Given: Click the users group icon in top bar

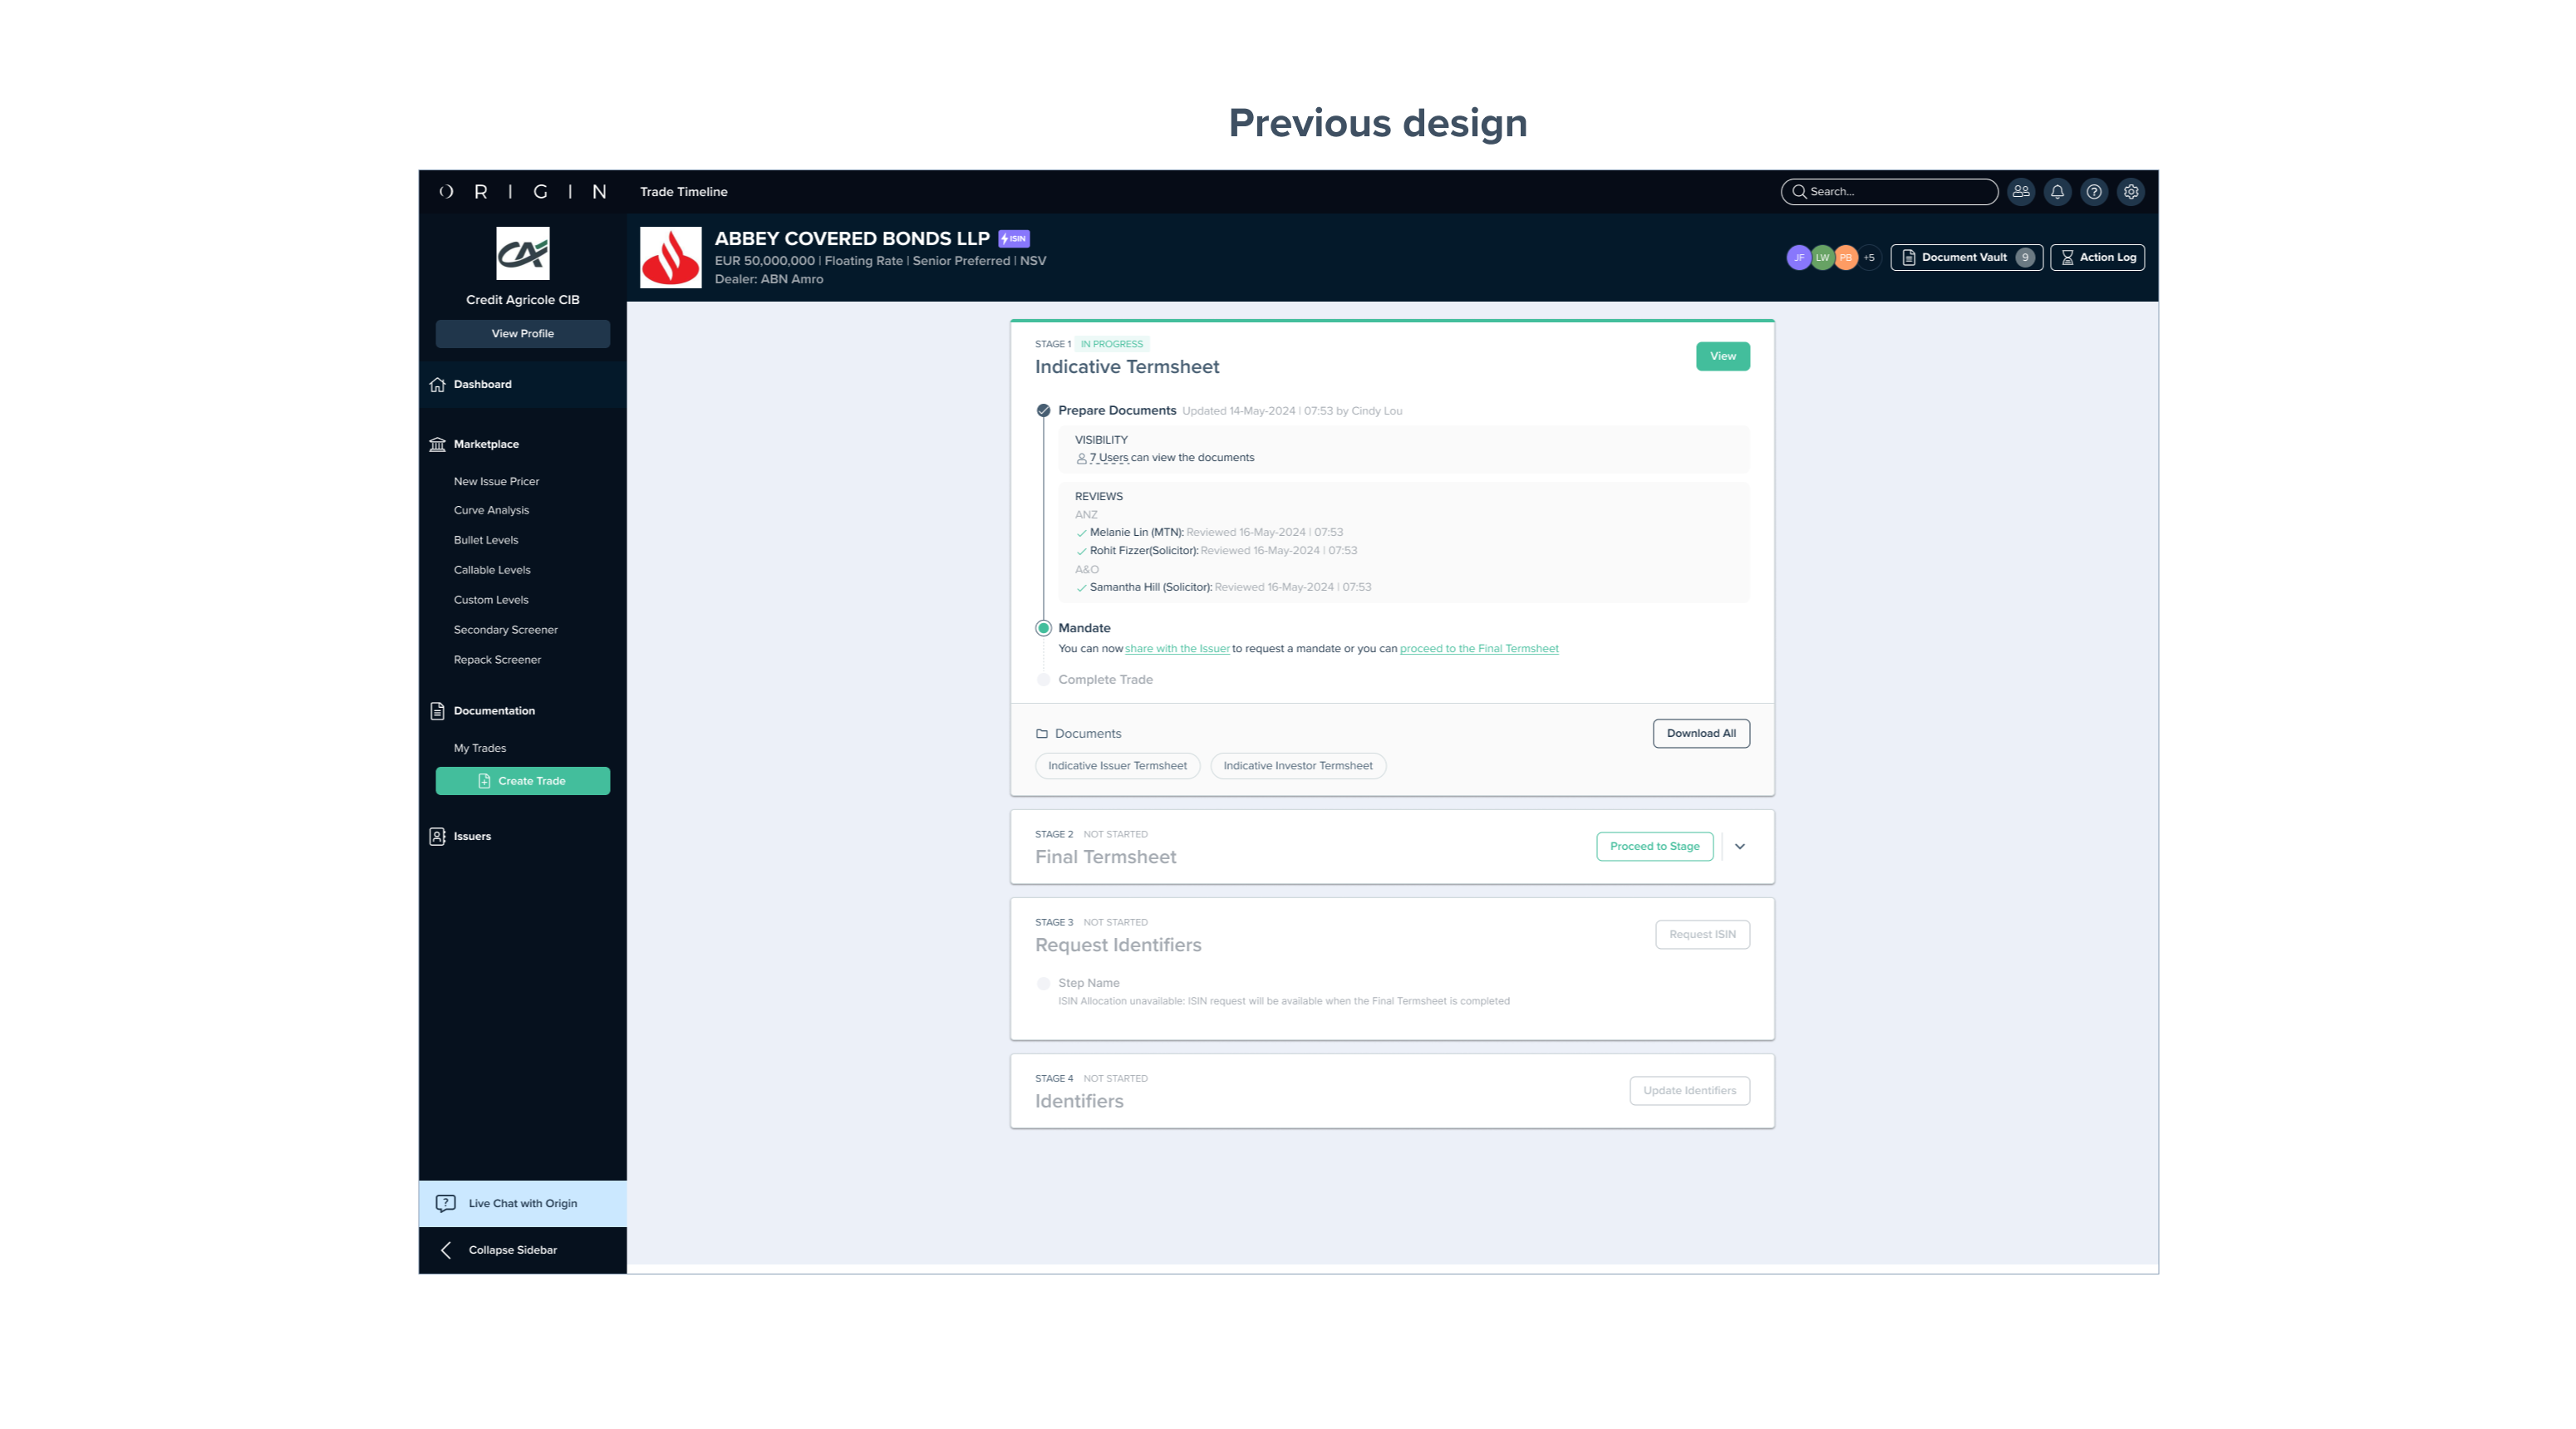Looking at the screenshot, I should coord(2021,192).
